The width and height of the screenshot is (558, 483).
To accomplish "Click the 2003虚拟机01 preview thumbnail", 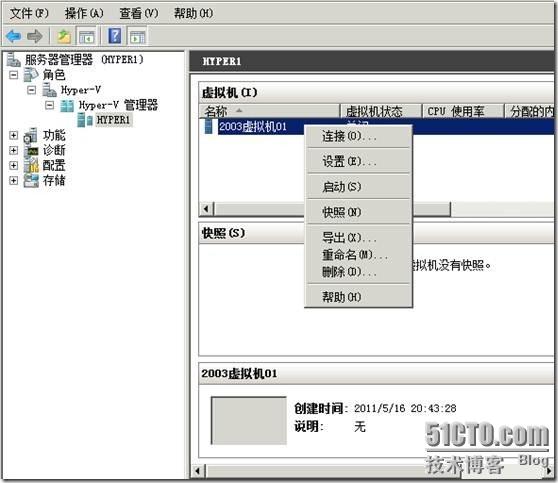I will (x=249, y=421).
